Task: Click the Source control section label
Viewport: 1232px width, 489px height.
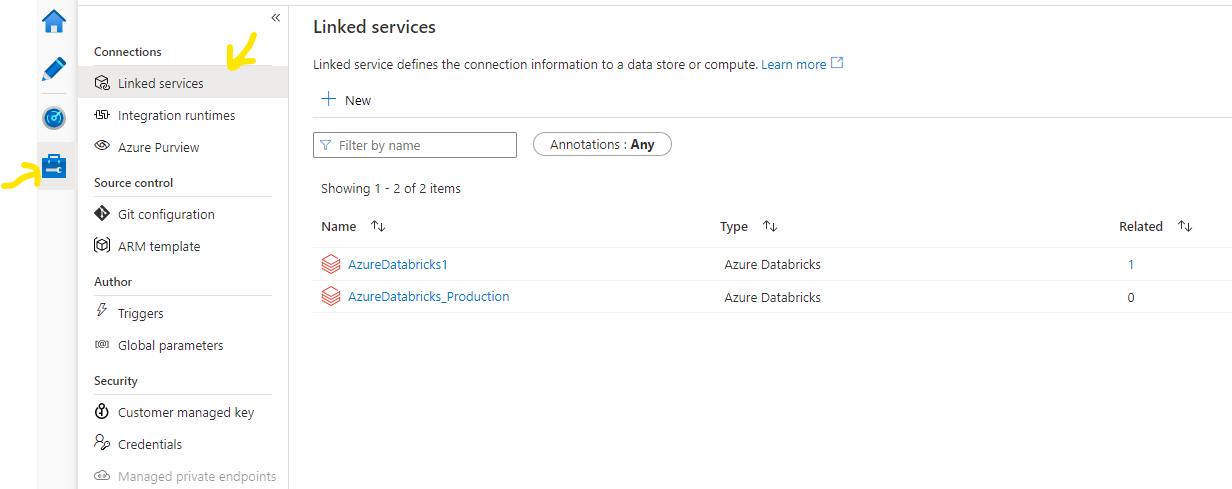Action: click(x=134, y=183)
